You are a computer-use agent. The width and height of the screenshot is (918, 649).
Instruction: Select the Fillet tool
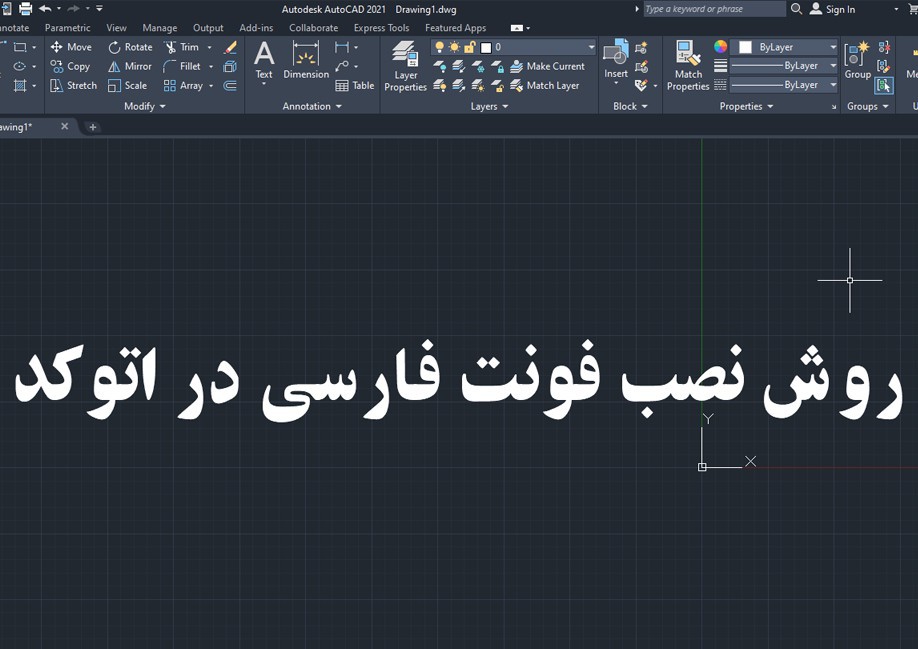tap(182, 66)
